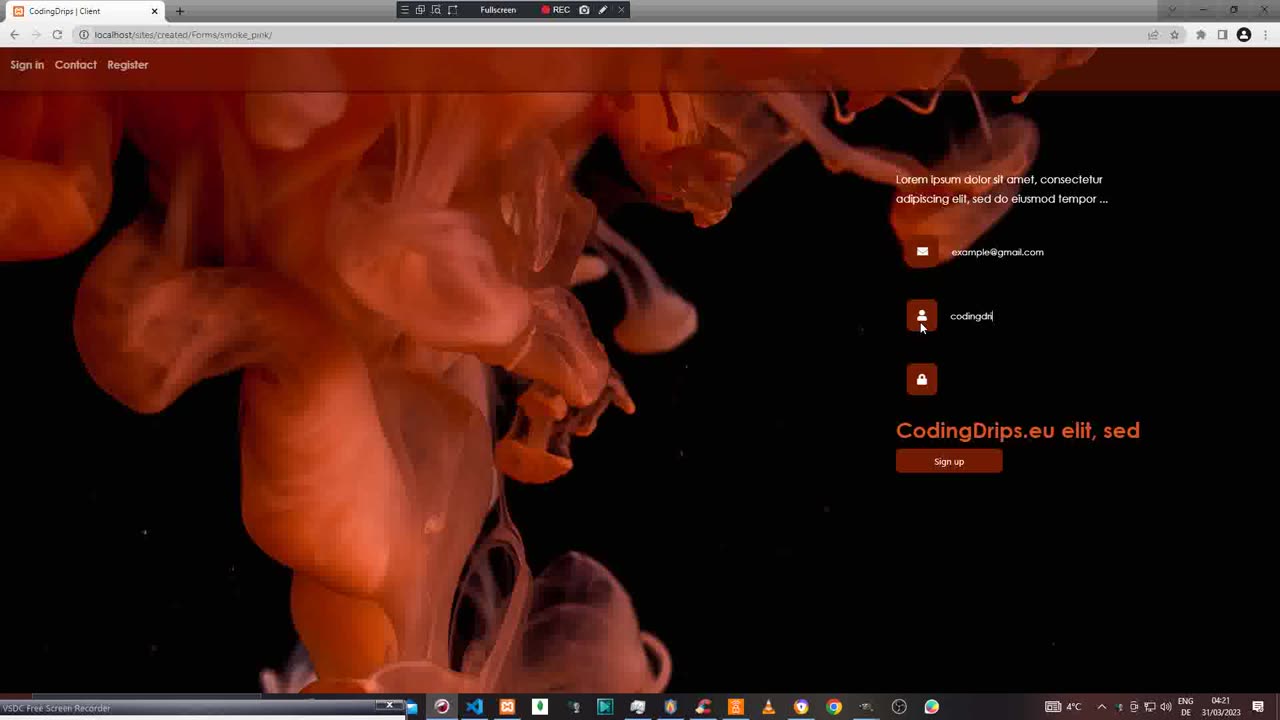Close the VSDC Free Screen Recorder popup
1280x720 pixels.
pos(390,705)
